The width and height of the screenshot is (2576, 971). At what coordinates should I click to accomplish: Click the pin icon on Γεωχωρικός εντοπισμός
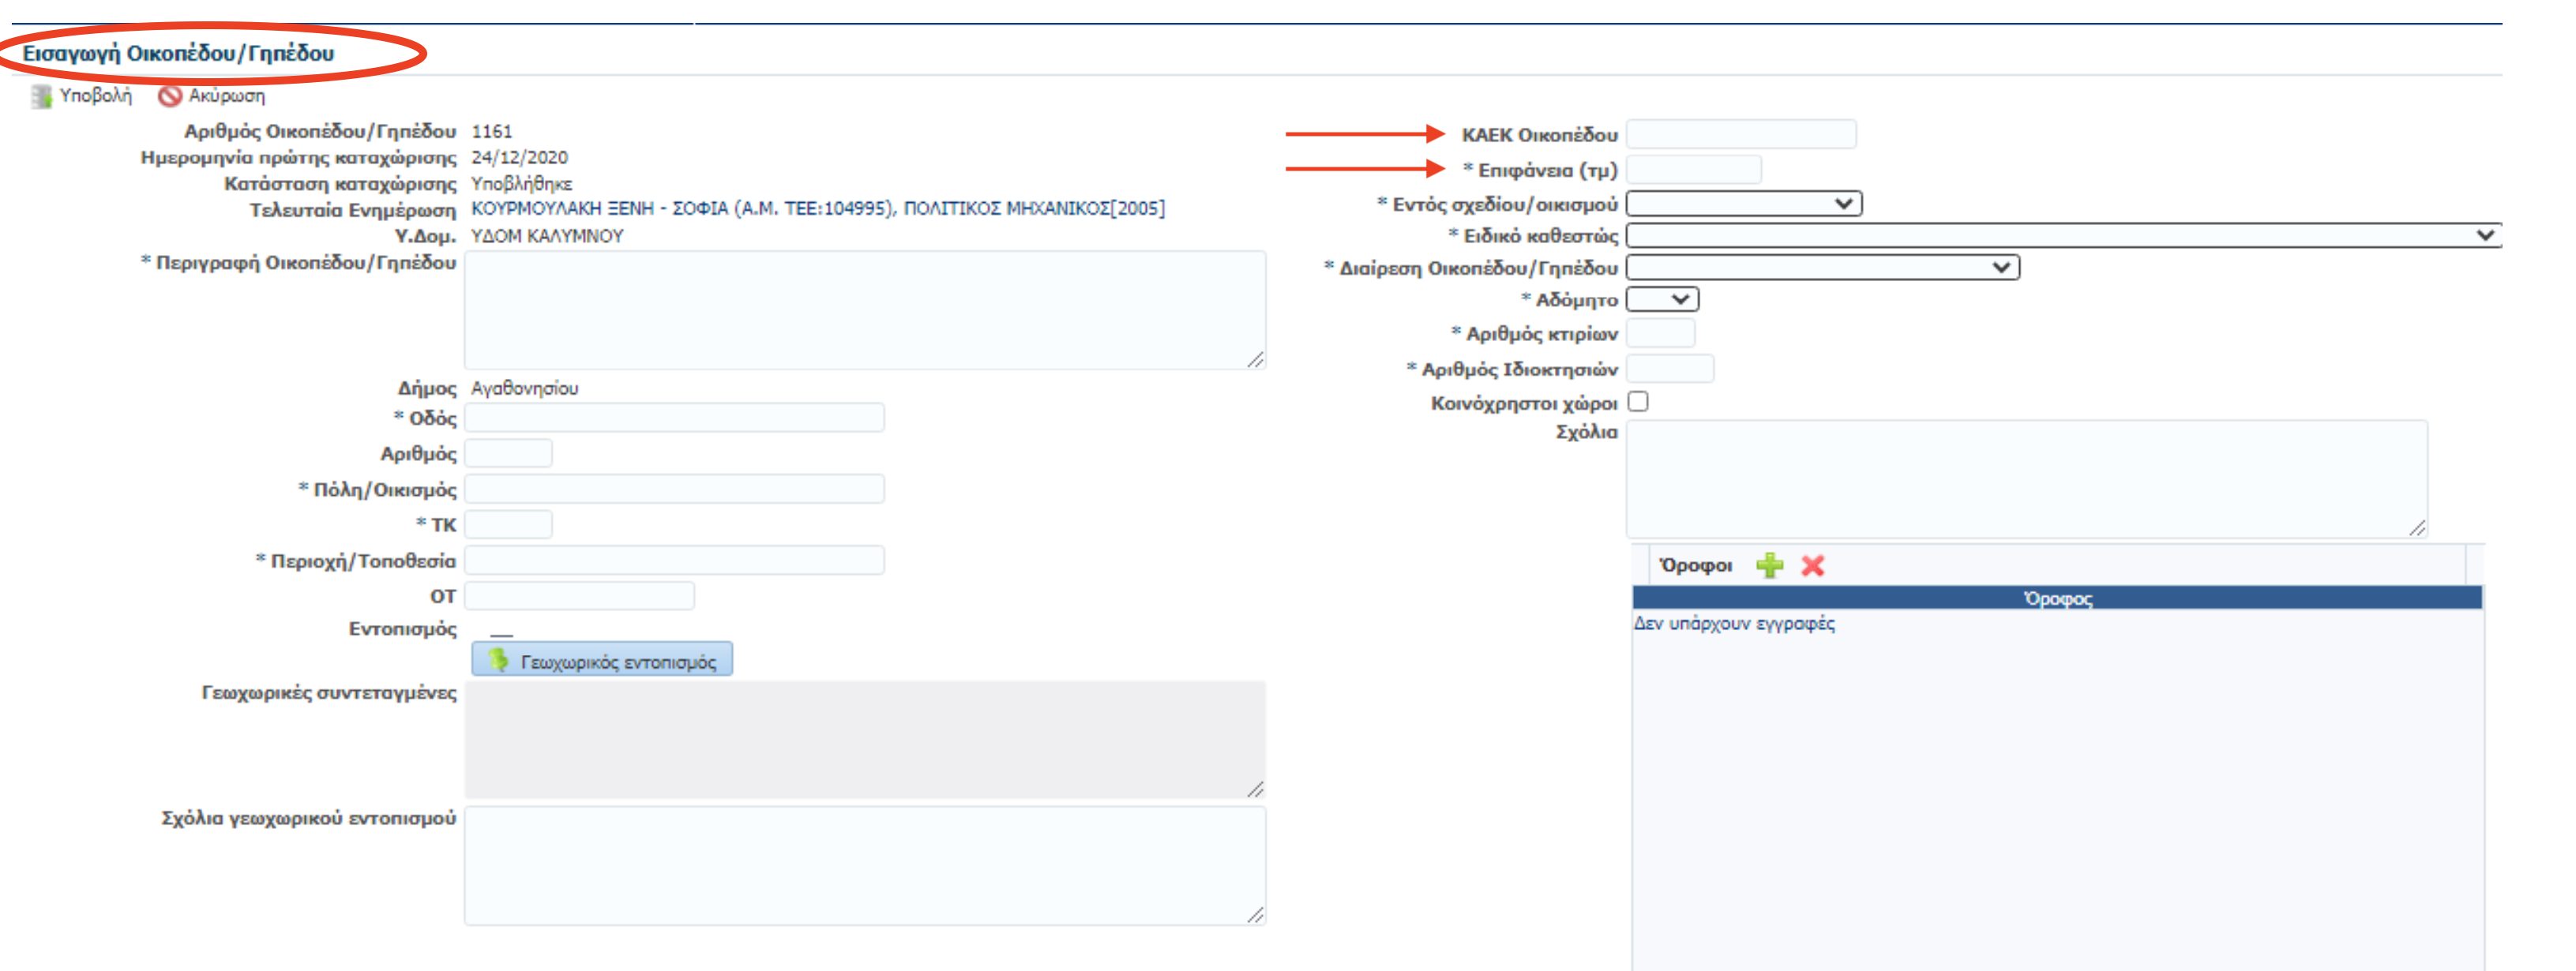(498, 660)
